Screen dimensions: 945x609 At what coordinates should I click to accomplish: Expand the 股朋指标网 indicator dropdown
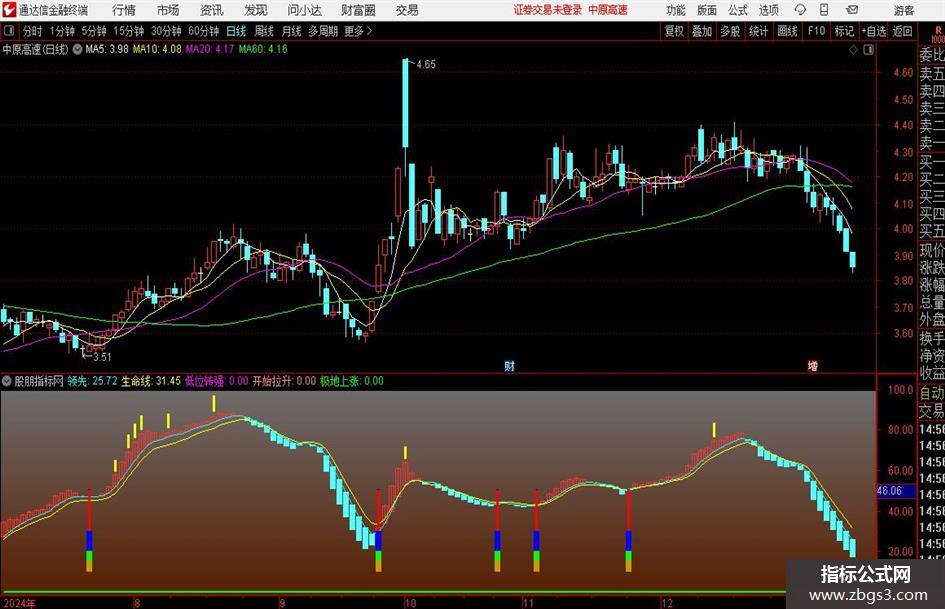(x=7, y=381)
